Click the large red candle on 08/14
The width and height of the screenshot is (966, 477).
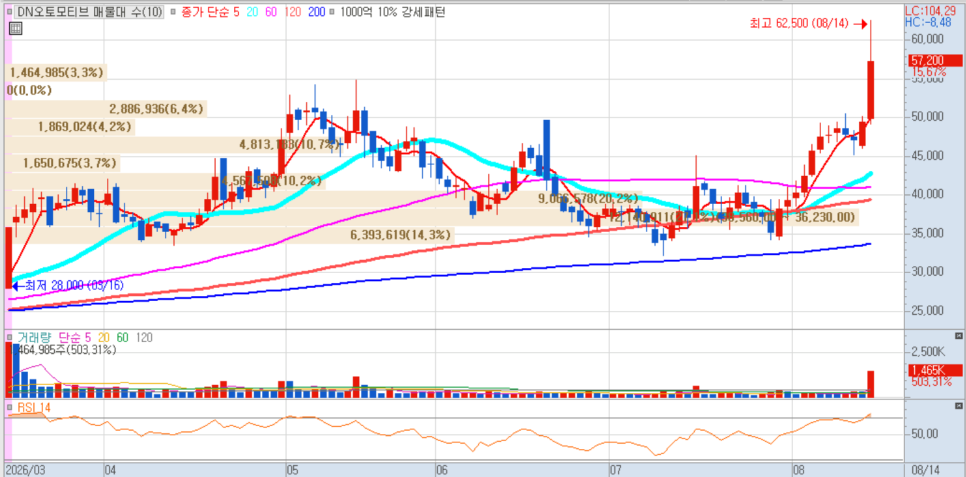(871, 90)
